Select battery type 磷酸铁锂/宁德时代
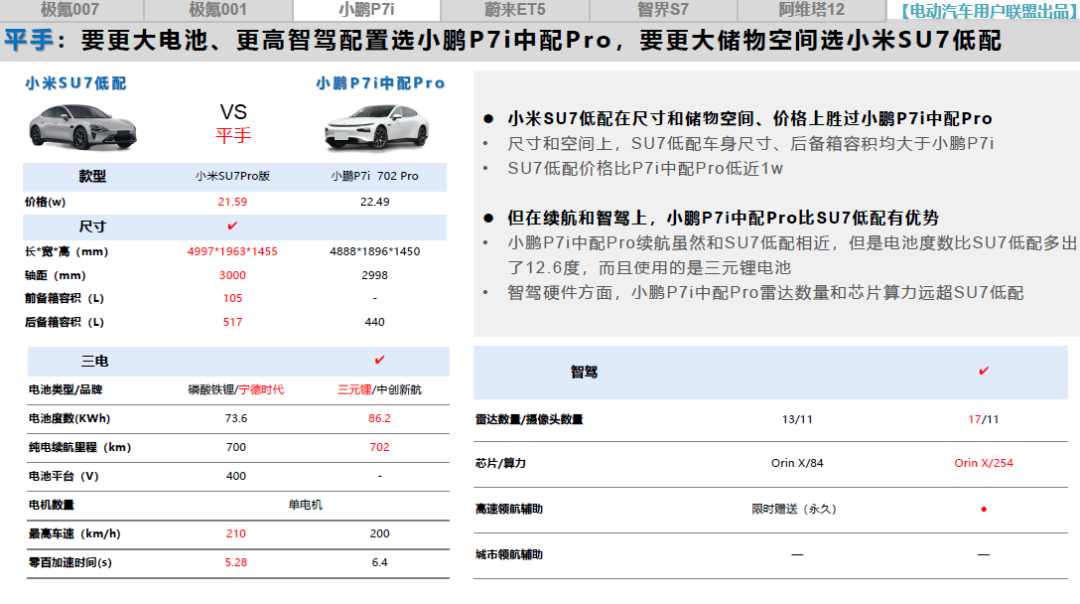 [x=236, y=390]
